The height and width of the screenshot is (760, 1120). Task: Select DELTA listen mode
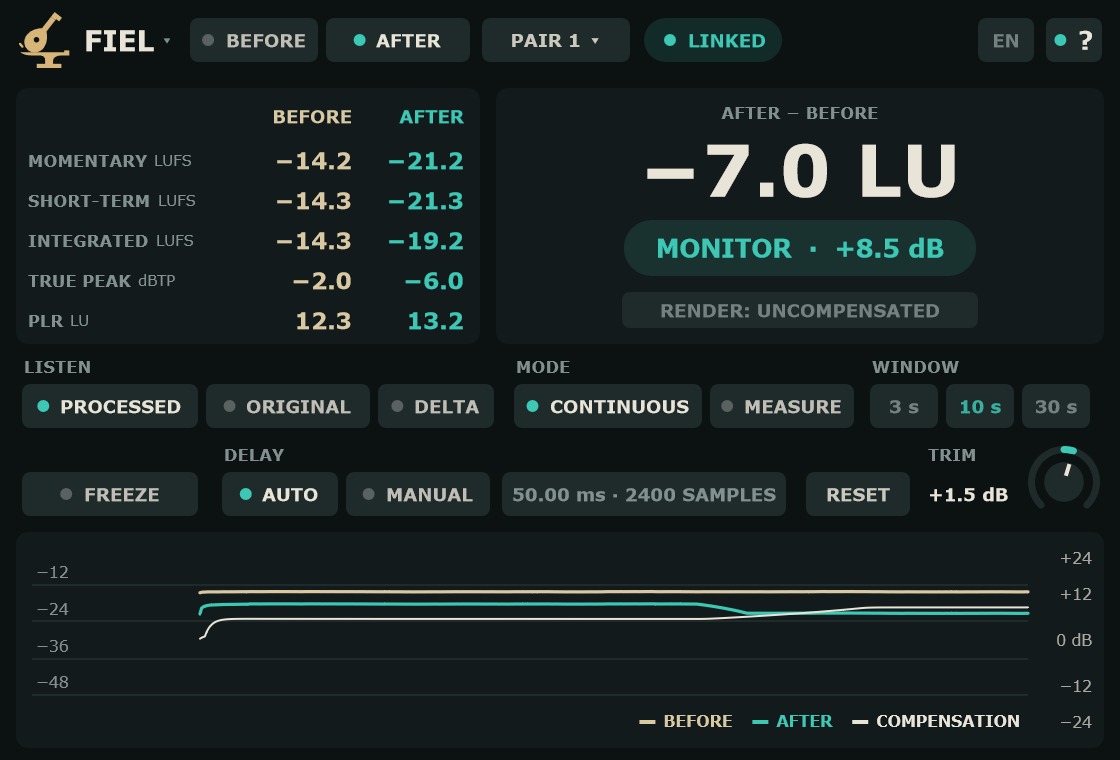436,406
